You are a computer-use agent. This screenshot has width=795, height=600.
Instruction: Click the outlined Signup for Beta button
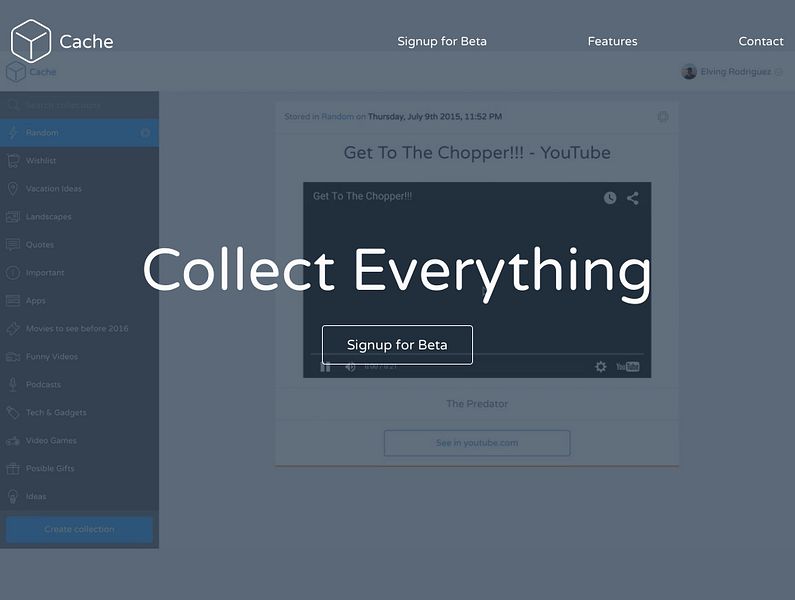click(x=397, y=345)
